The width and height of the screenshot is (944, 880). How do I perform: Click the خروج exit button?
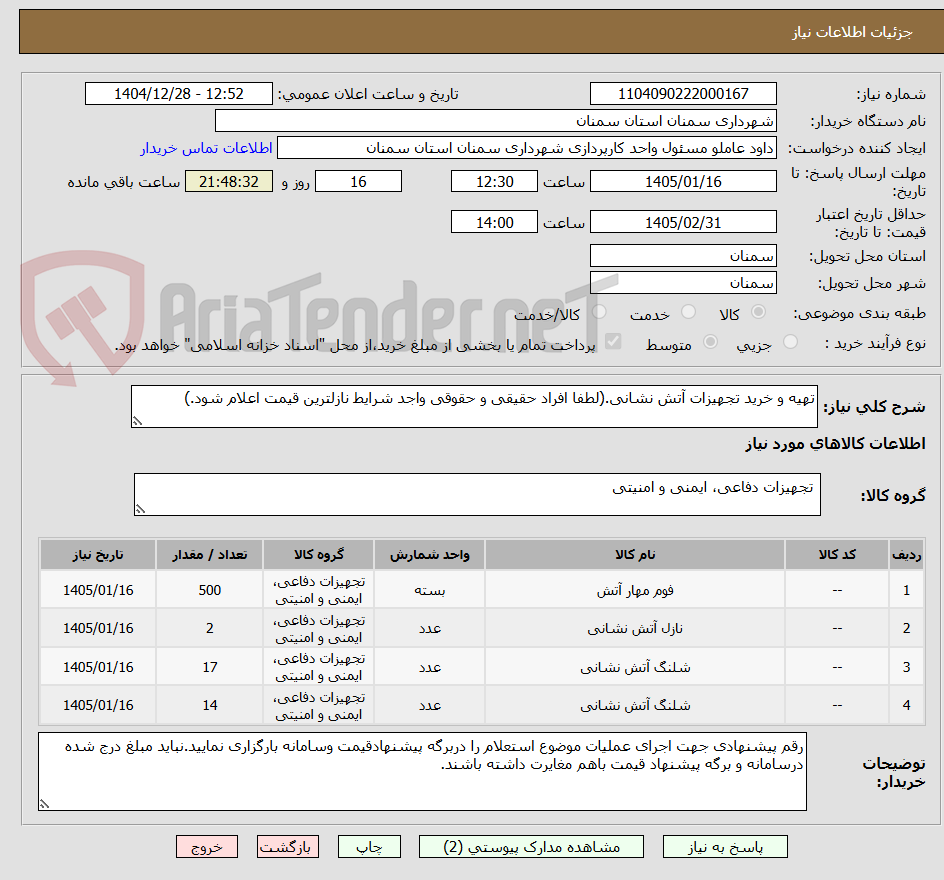pos(207,847)
